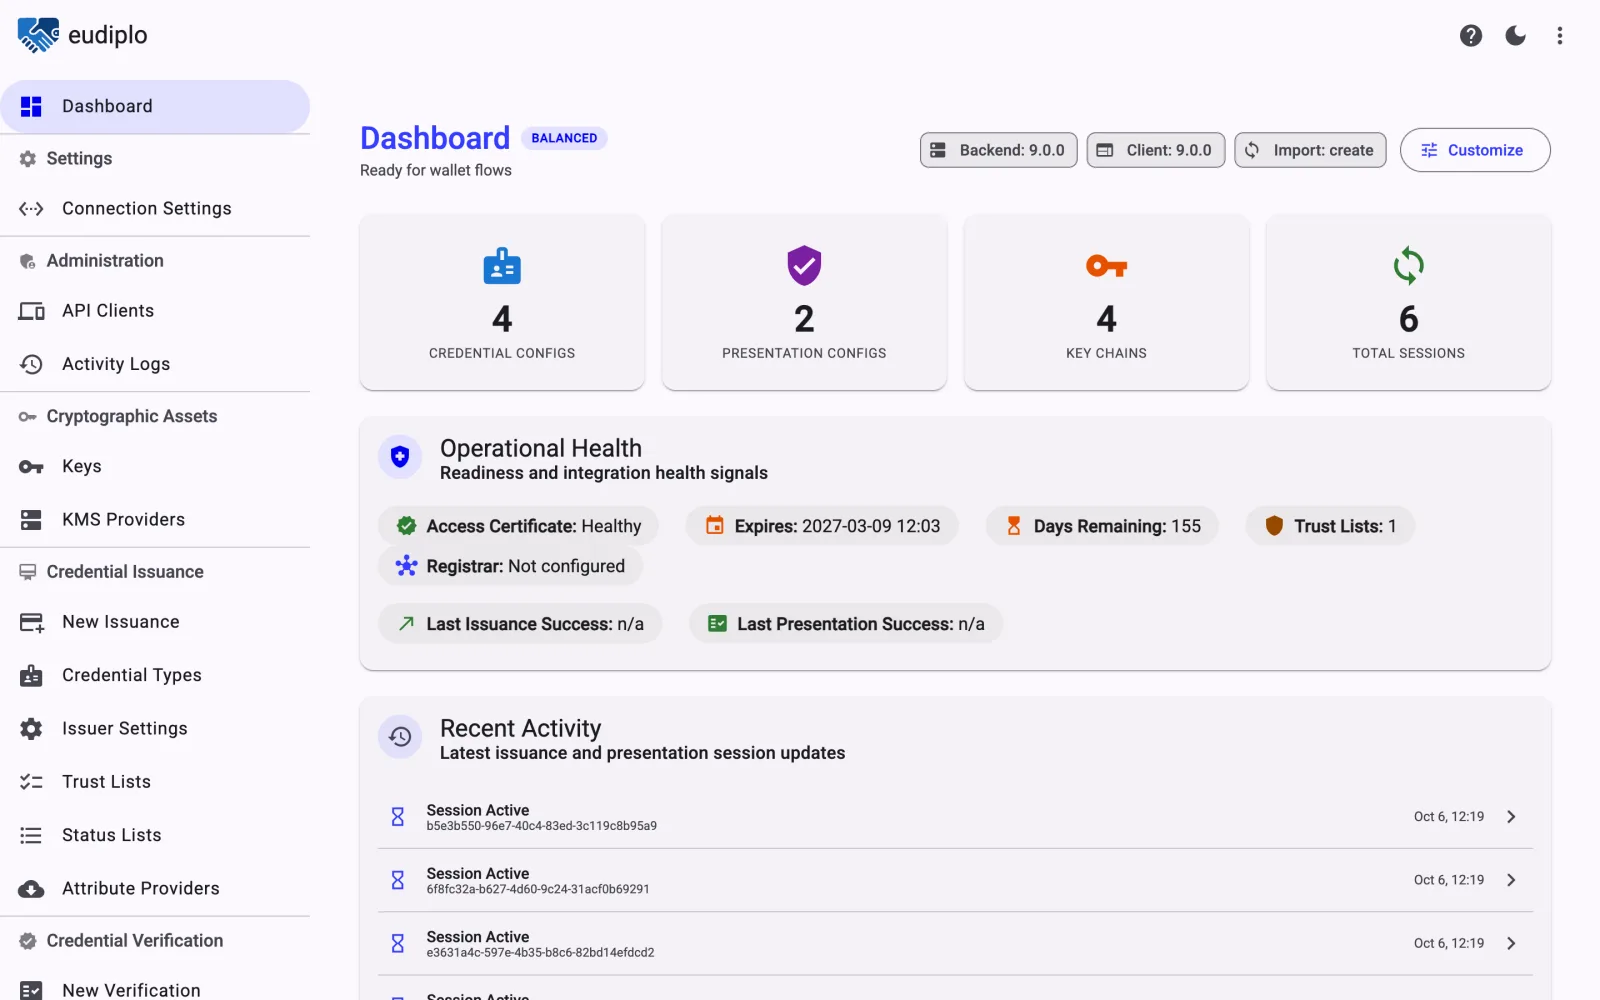The height and width of the screenshot is (1000, 1600).
Task: Click the Activity Logs history icon
Action: point(31,364)
